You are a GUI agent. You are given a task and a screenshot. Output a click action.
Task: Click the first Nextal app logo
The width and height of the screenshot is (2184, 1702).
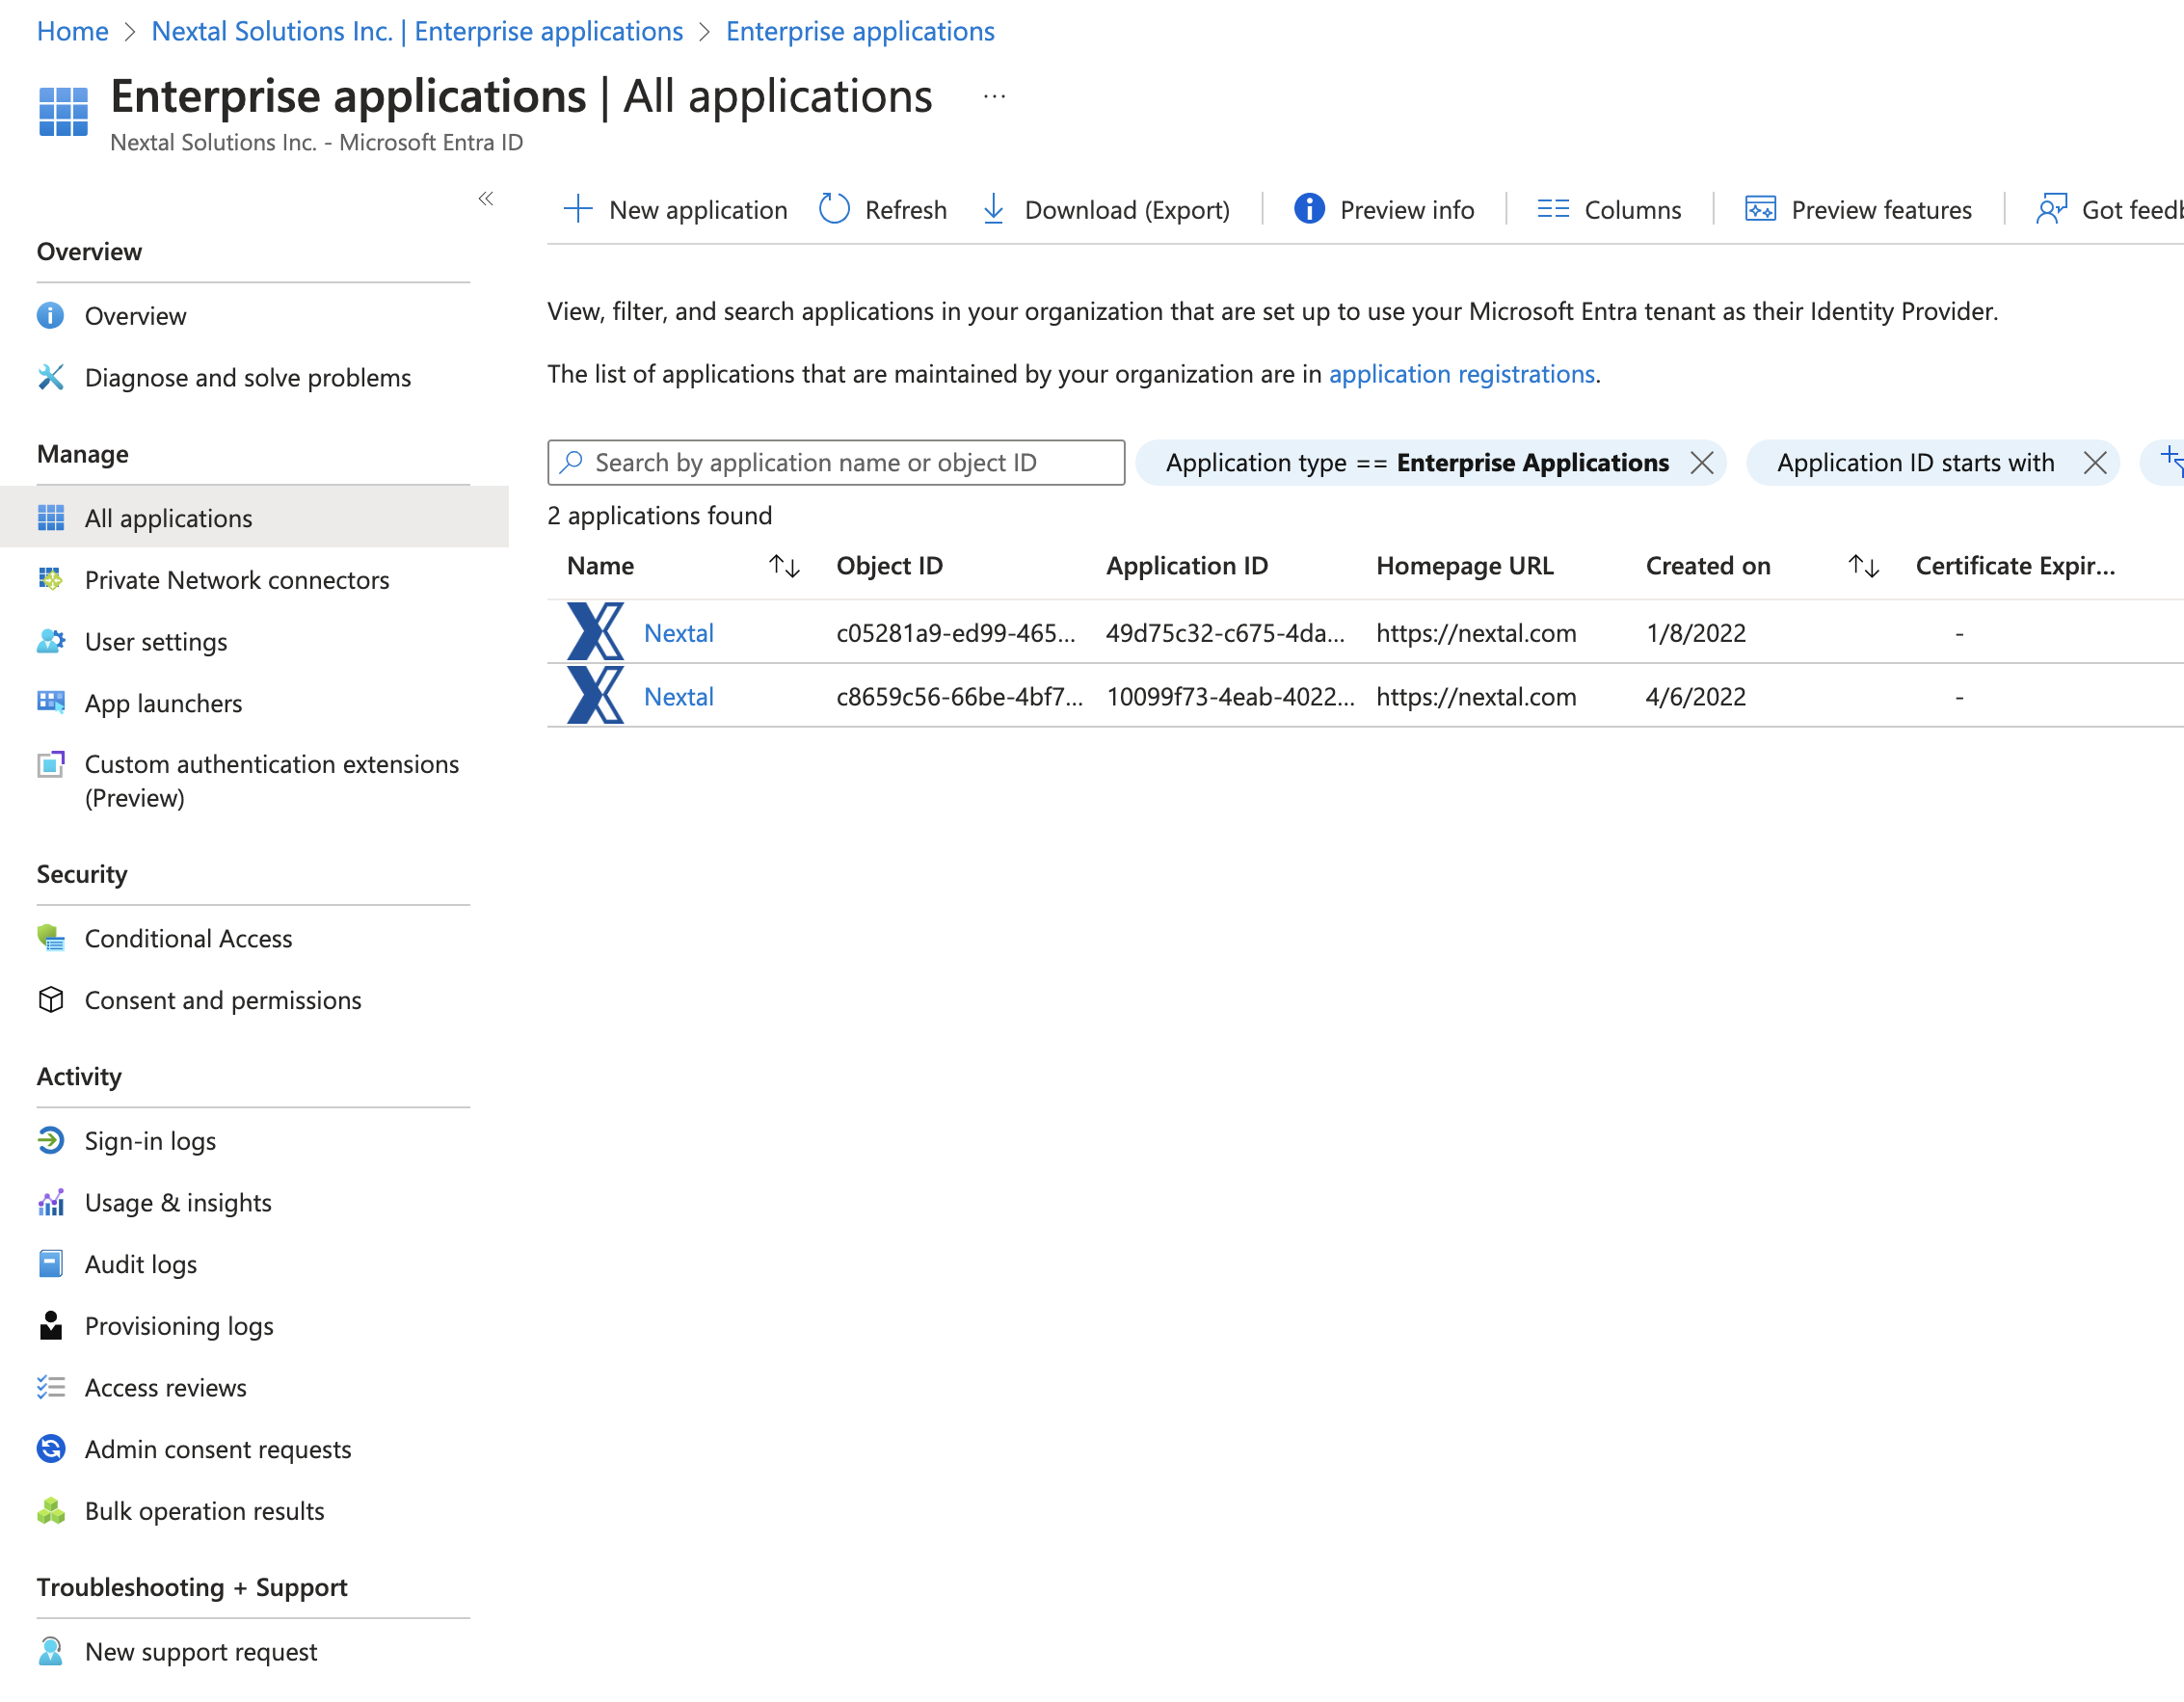595,632
